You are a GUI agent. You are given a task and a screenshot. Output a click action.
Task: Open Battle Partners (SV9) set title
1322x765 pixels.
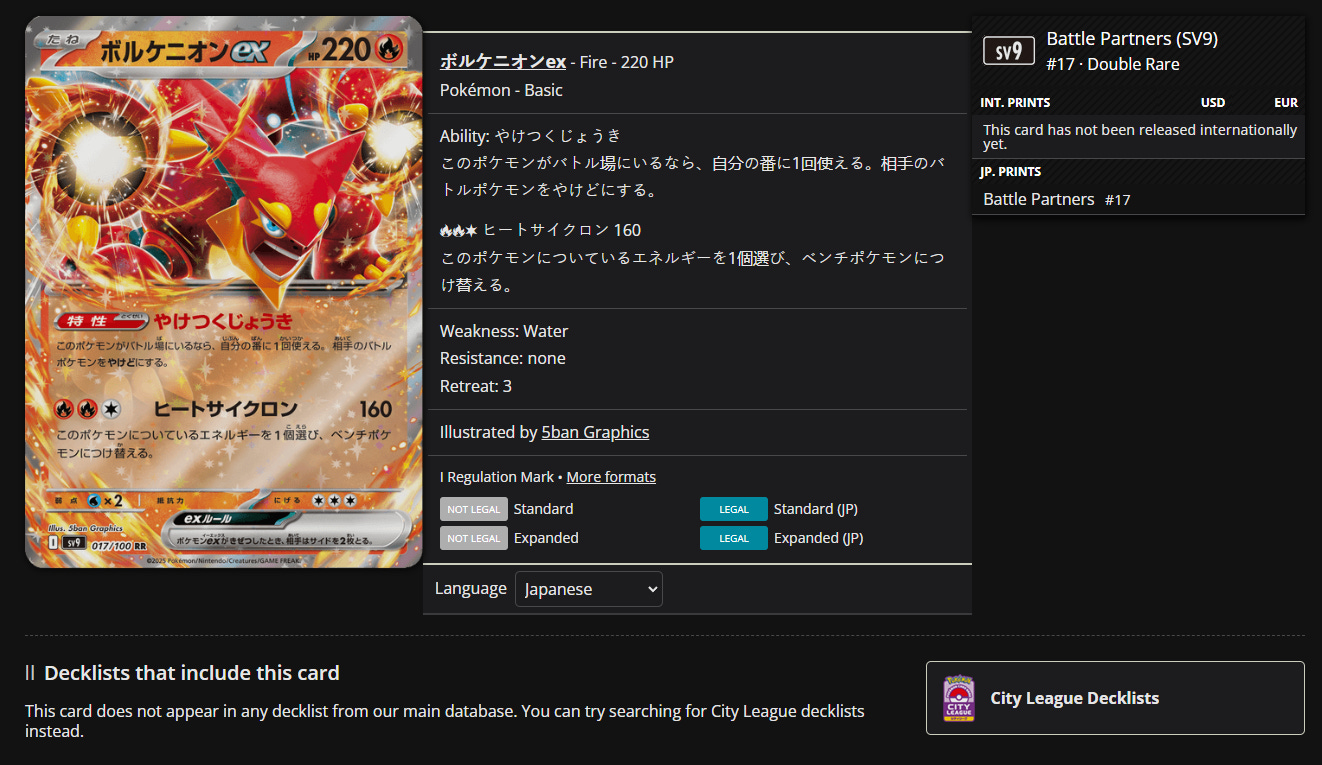point(1132,39)
